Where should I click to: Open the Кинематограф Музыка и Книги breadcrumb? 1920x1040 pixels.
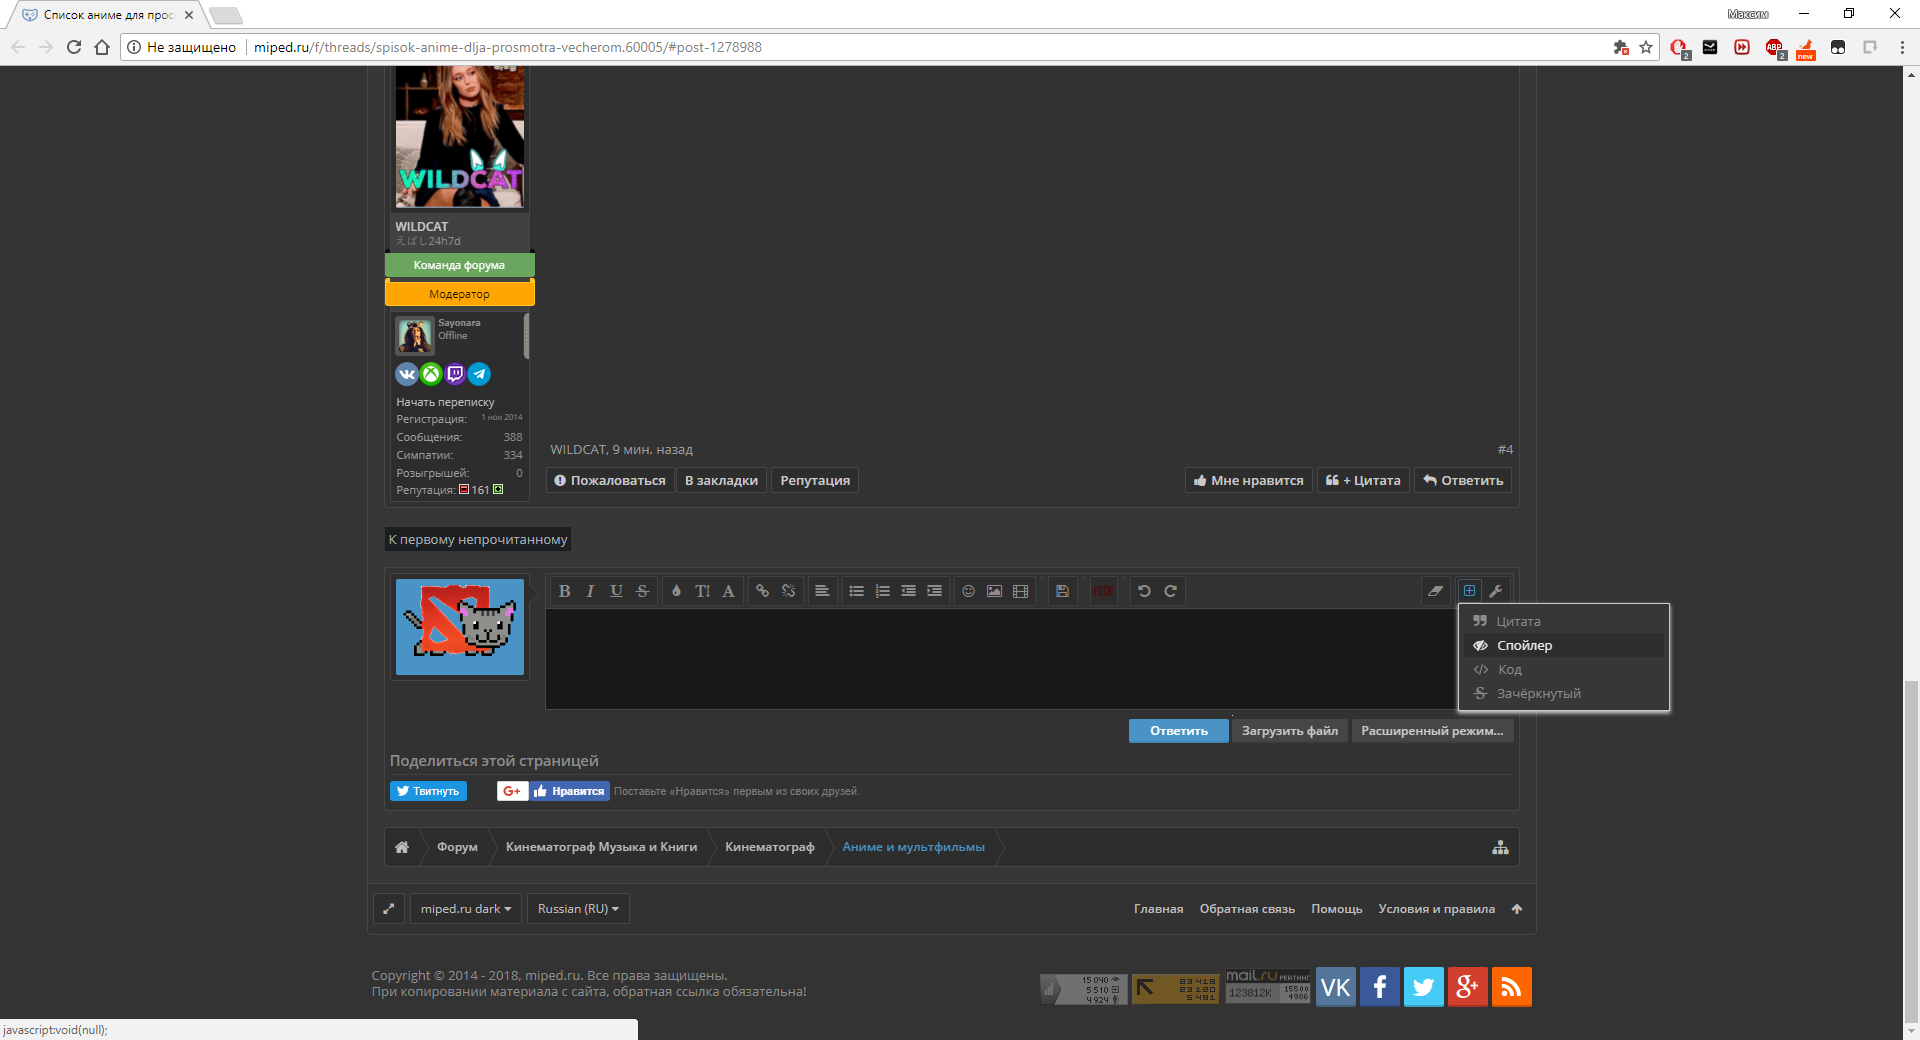click(601, 847)
